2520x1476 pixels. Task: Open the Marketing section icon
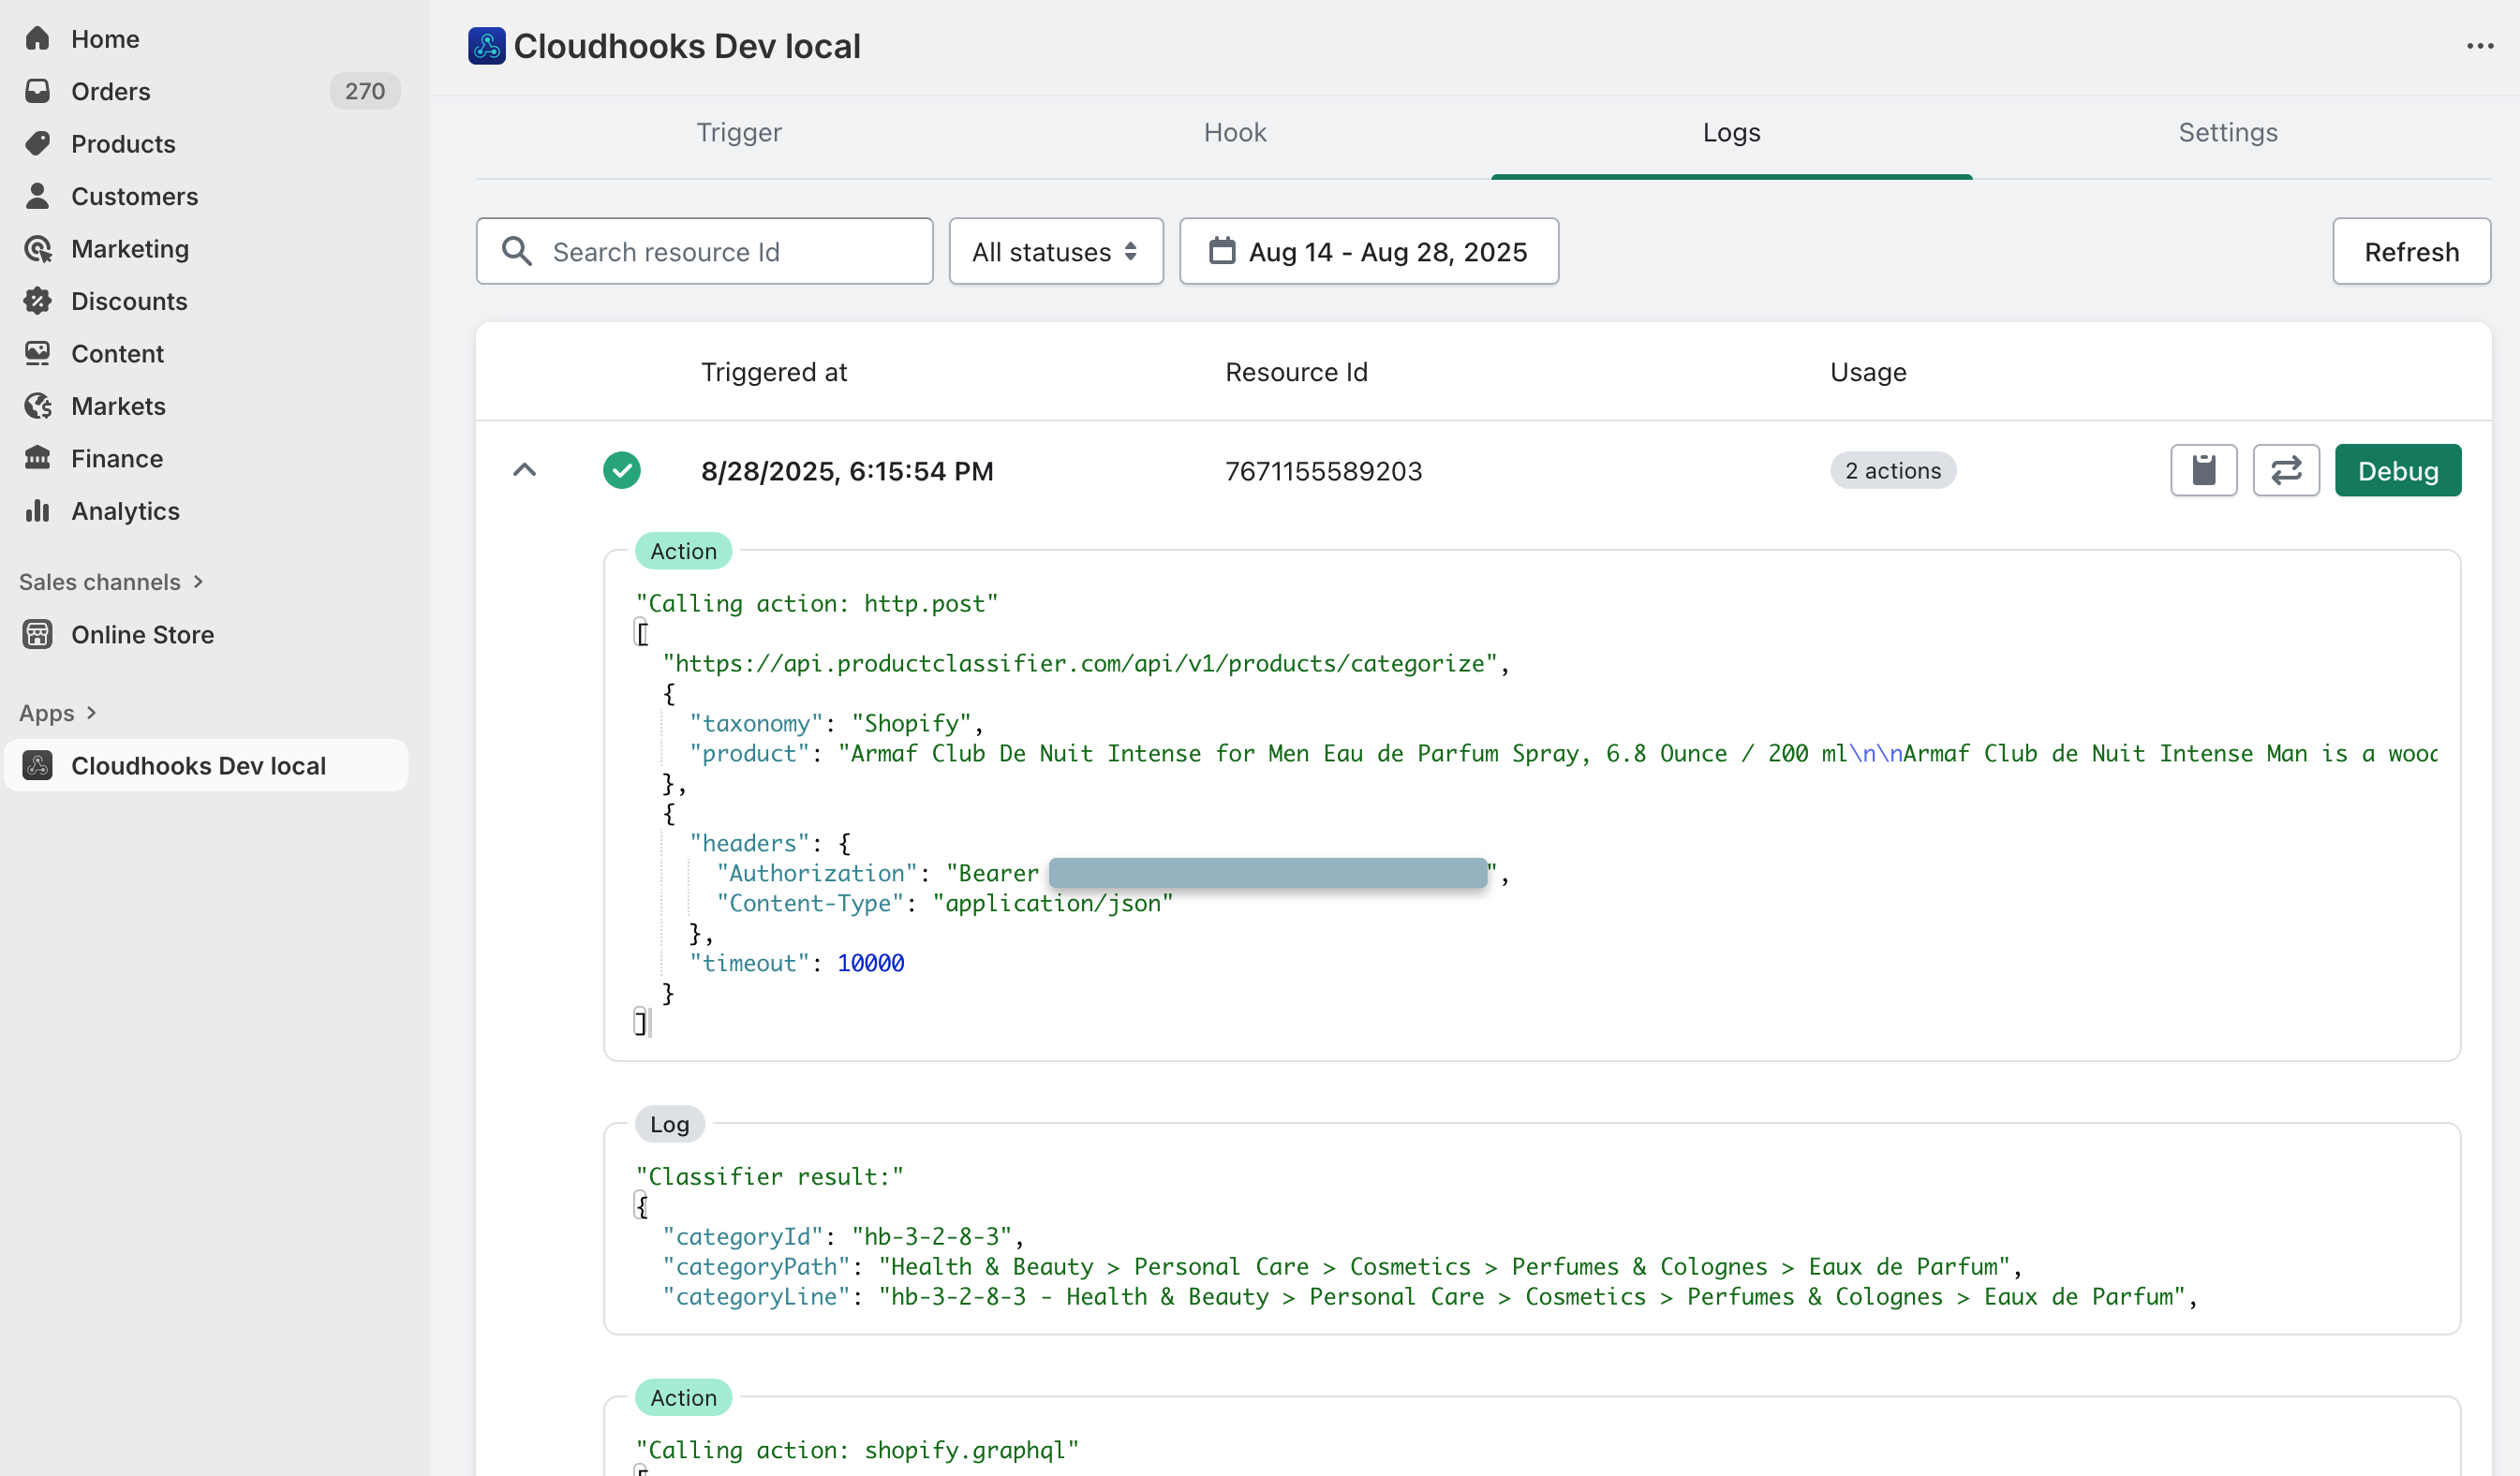coord(38,248)
